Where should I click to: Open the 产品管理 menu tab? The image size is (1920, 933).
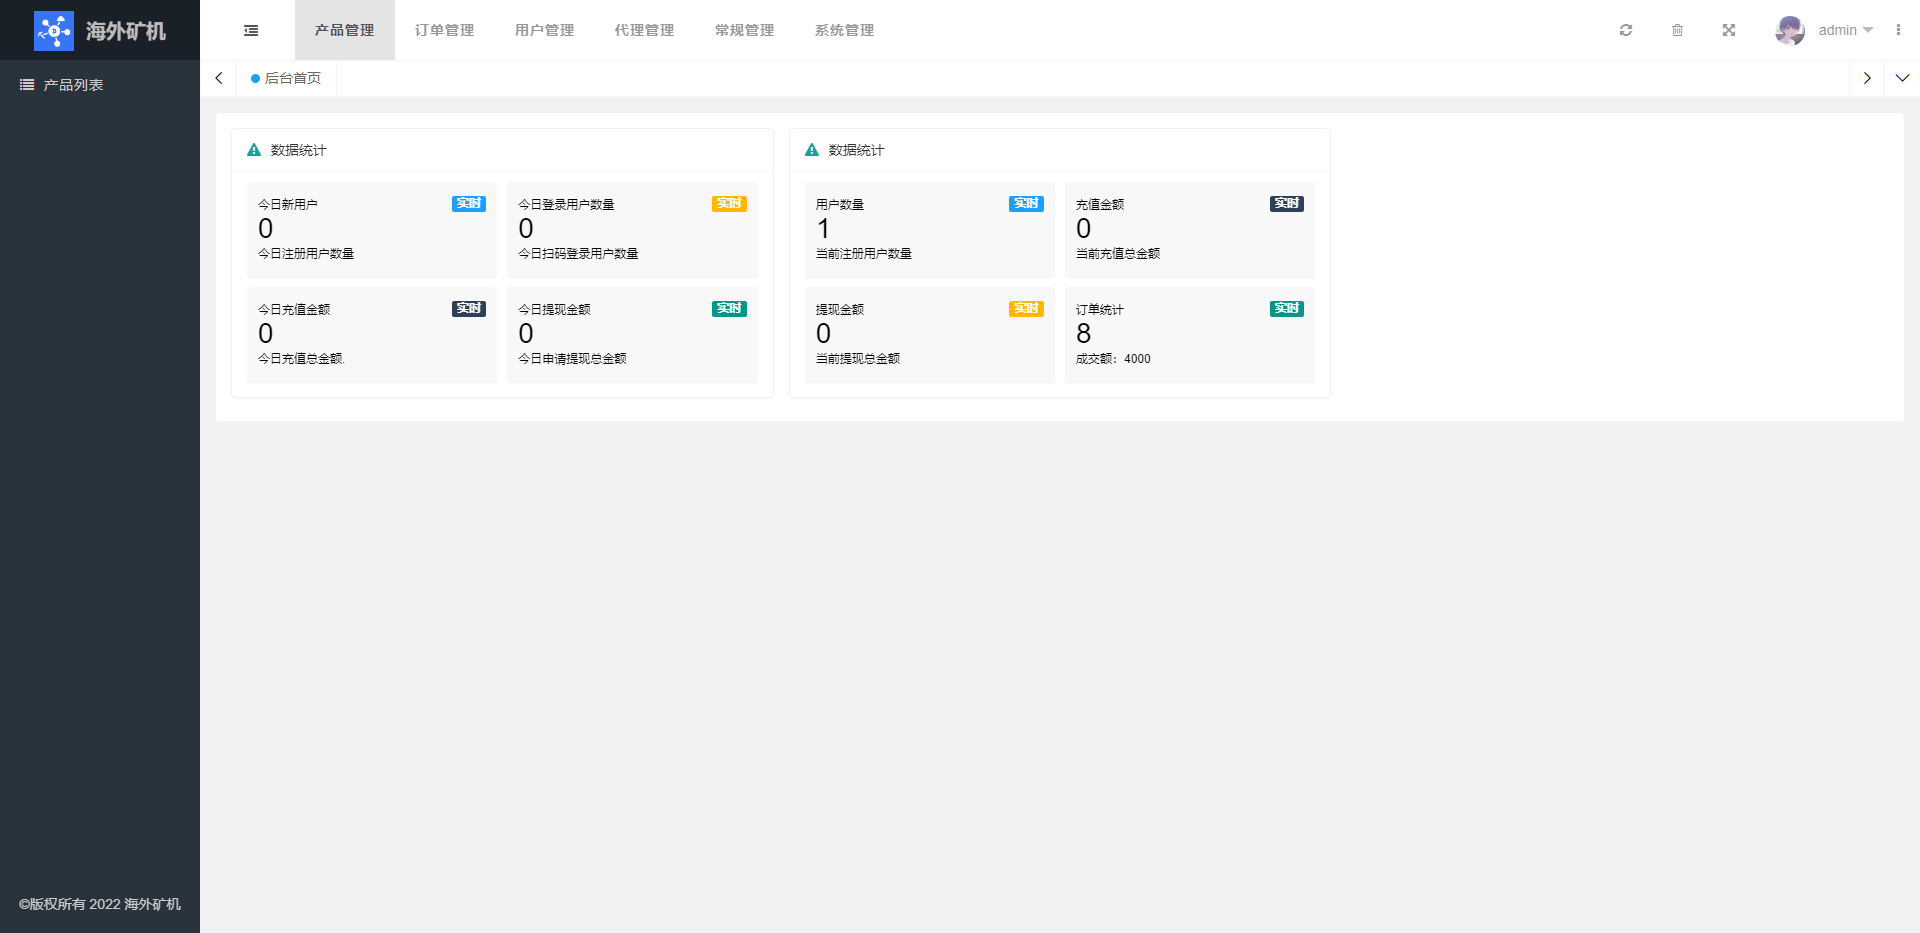[345, 30]
